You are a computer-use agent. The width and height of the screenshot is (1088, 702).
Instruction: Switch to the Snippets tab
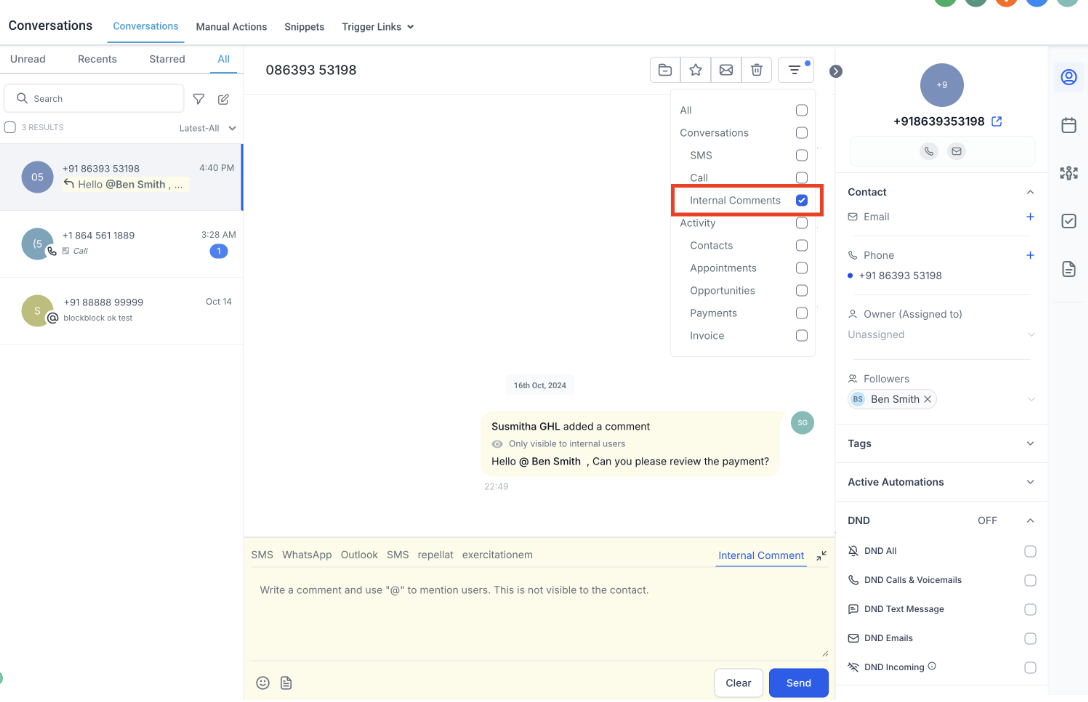[304, 27]
